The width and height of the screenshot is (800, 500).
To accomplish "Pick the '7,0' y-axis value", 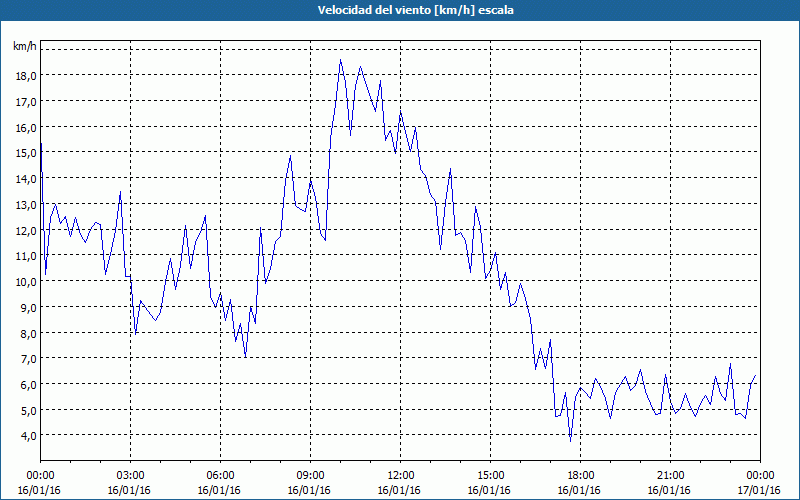I will coord(29,359).
